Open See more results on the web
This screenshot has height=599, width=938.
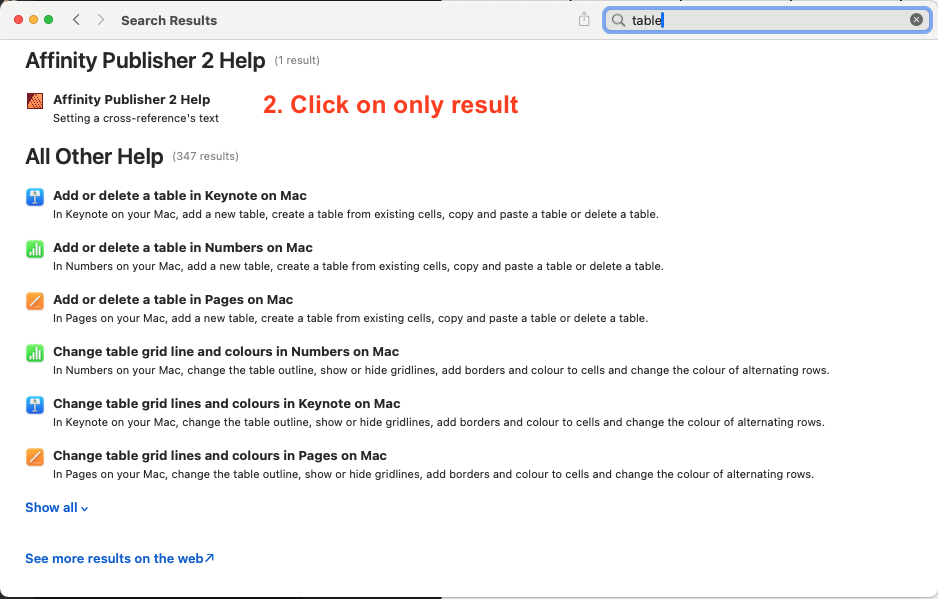119,559
